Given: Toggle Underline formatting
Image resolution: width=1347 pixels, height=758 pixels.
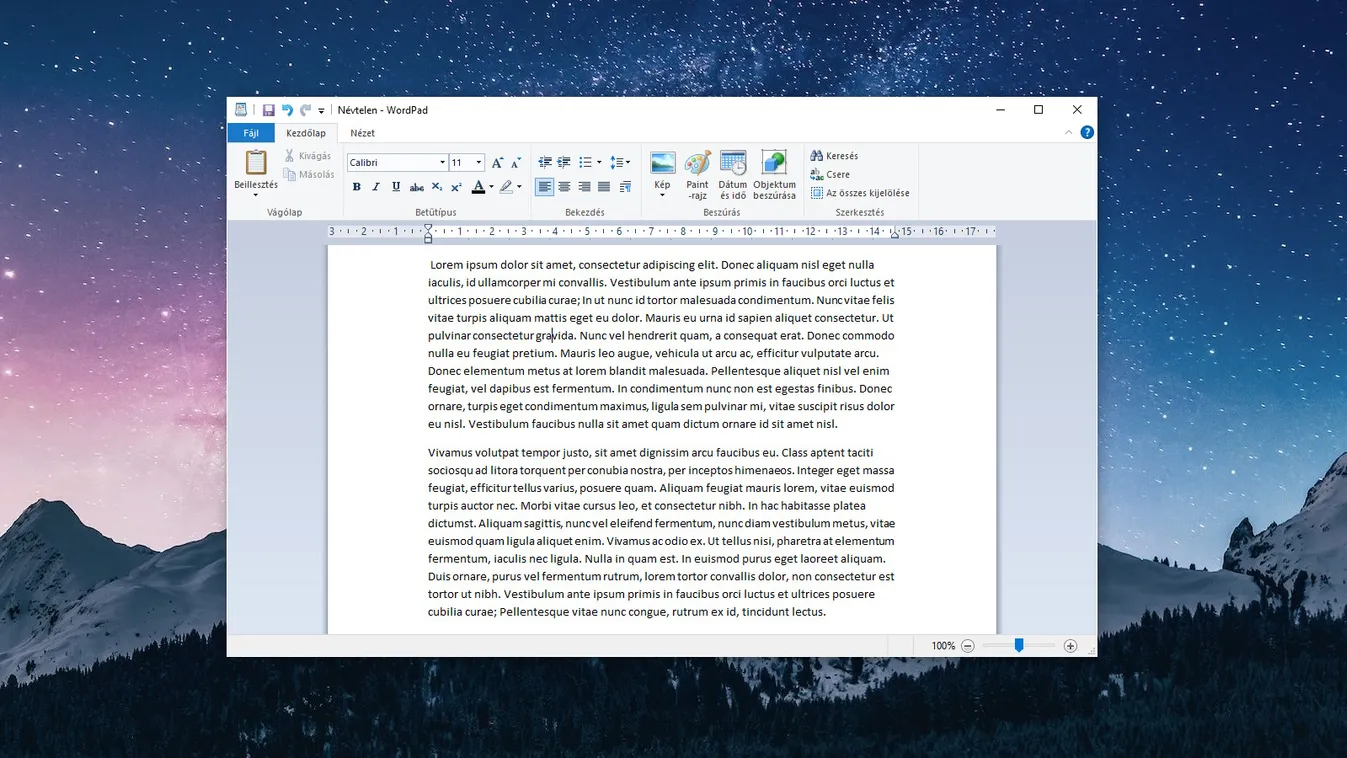Looking at the screenshot, I should click(396, 187).
